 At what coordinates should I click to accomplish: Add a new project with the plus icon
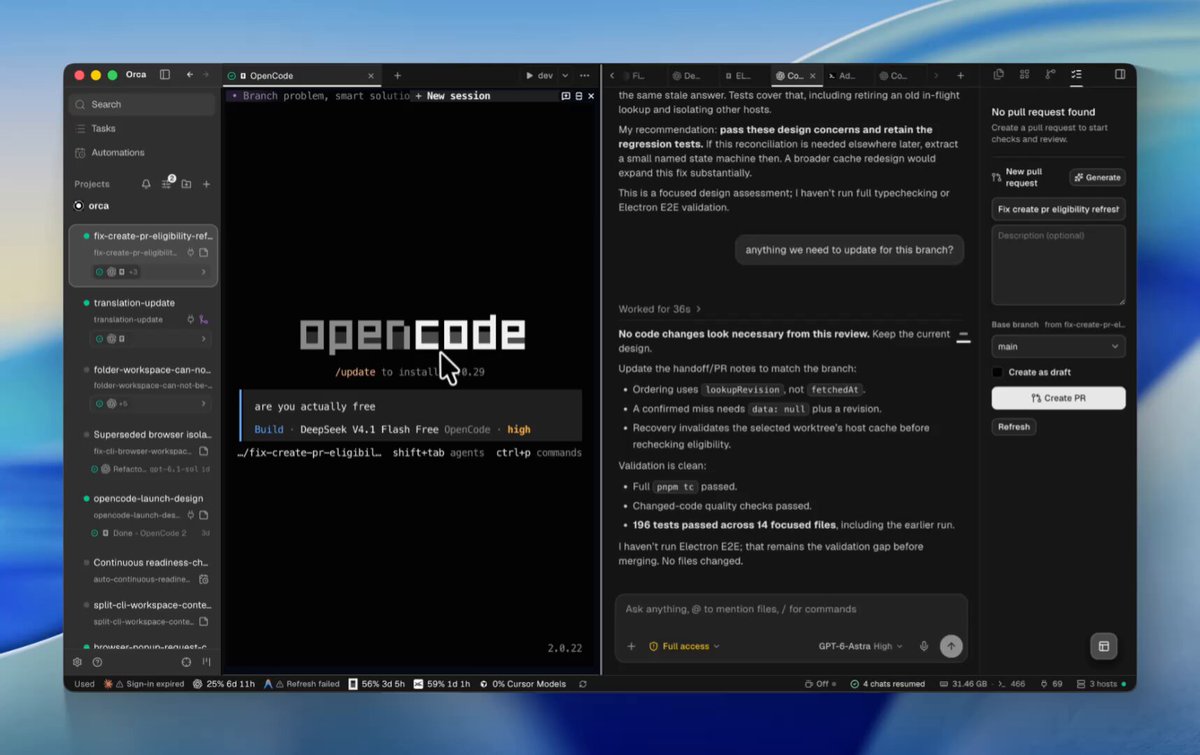pyautogui.click(x=207, y=184)
